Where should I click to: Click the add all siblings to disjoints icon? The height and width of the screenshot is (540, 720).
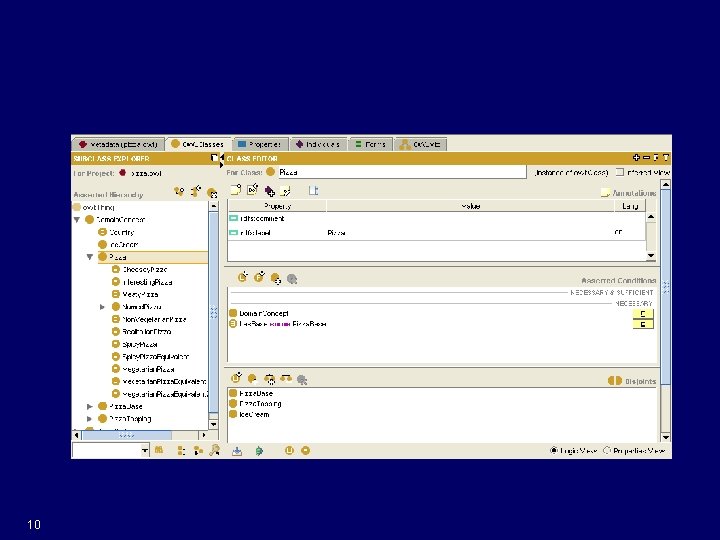pos(270,379)
